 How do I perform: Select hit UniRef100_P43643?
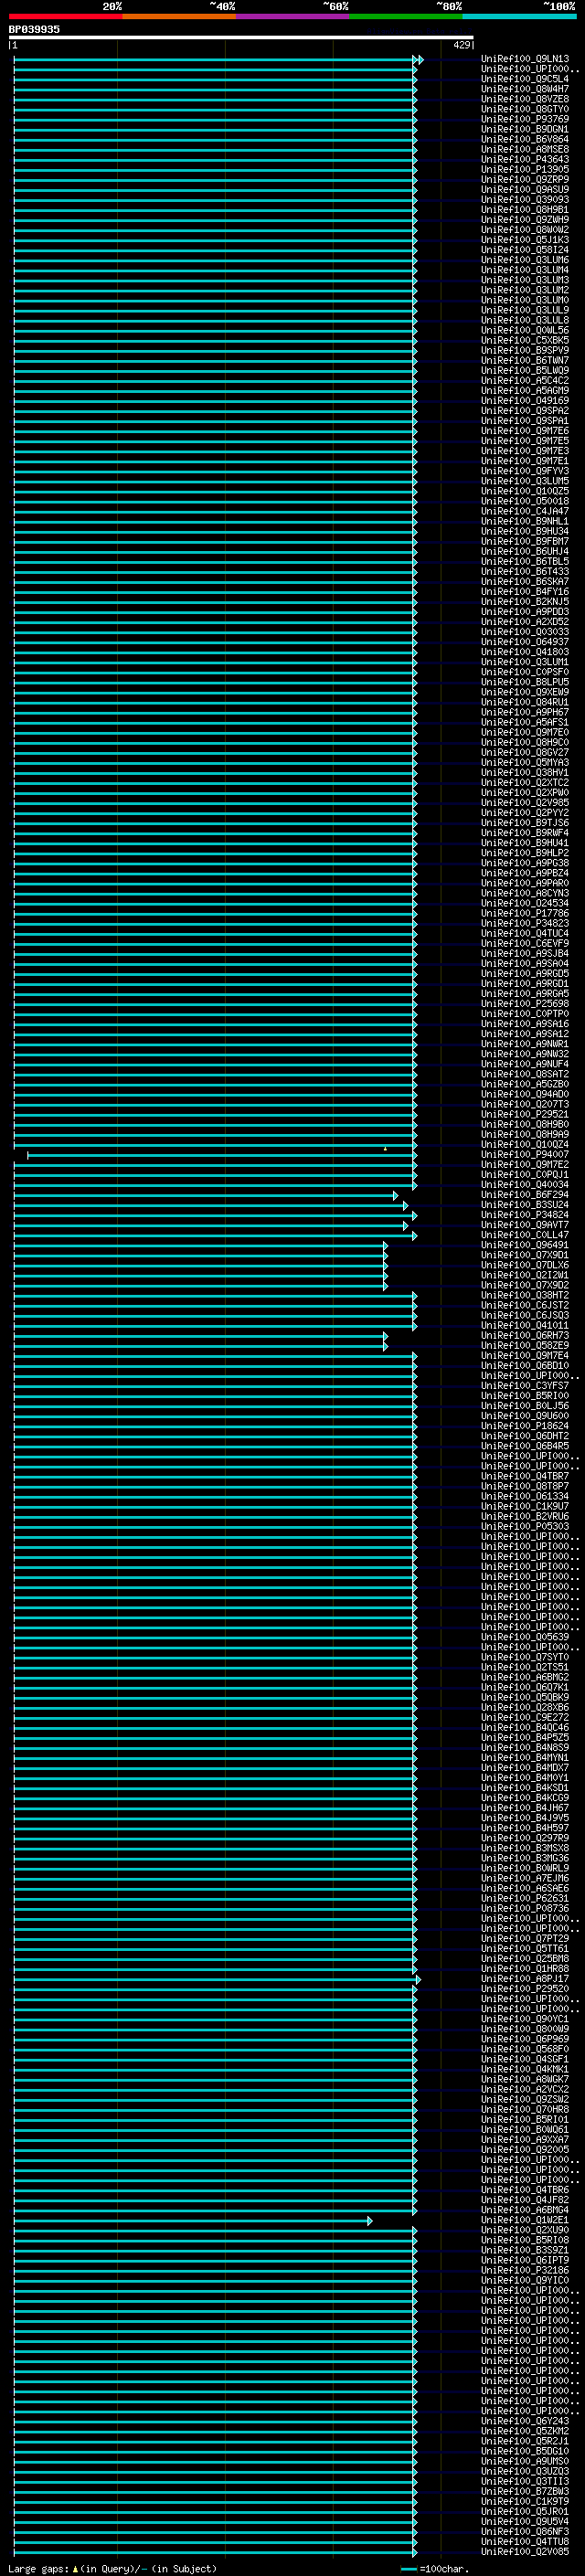point(525,160)
